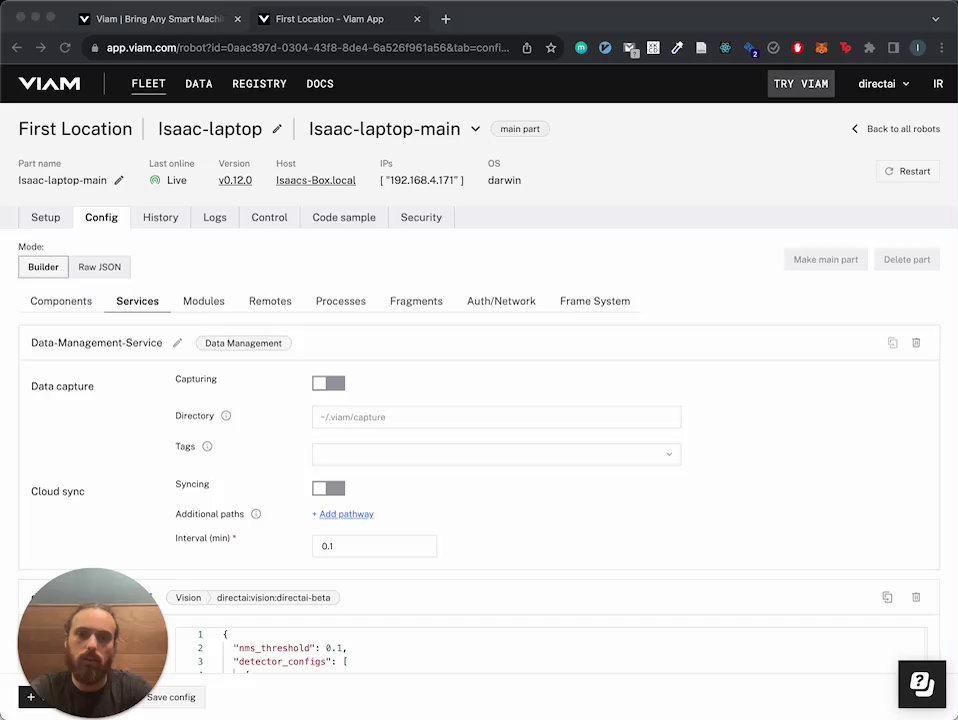The height and width of the screenshot is (720, 958).
Task: Open FLEET in top navigation
Action: click(148, 84)
